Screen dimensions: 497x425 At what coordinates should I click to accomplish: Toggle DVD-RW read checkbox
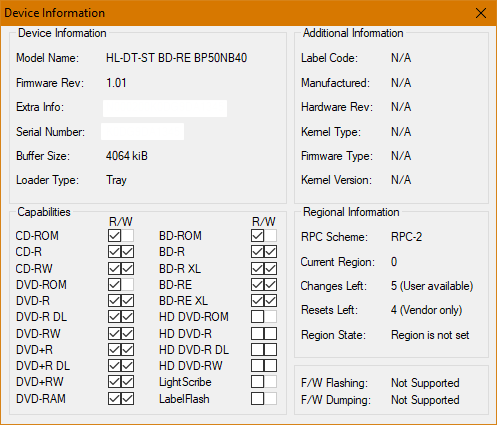tap(114, 333)
